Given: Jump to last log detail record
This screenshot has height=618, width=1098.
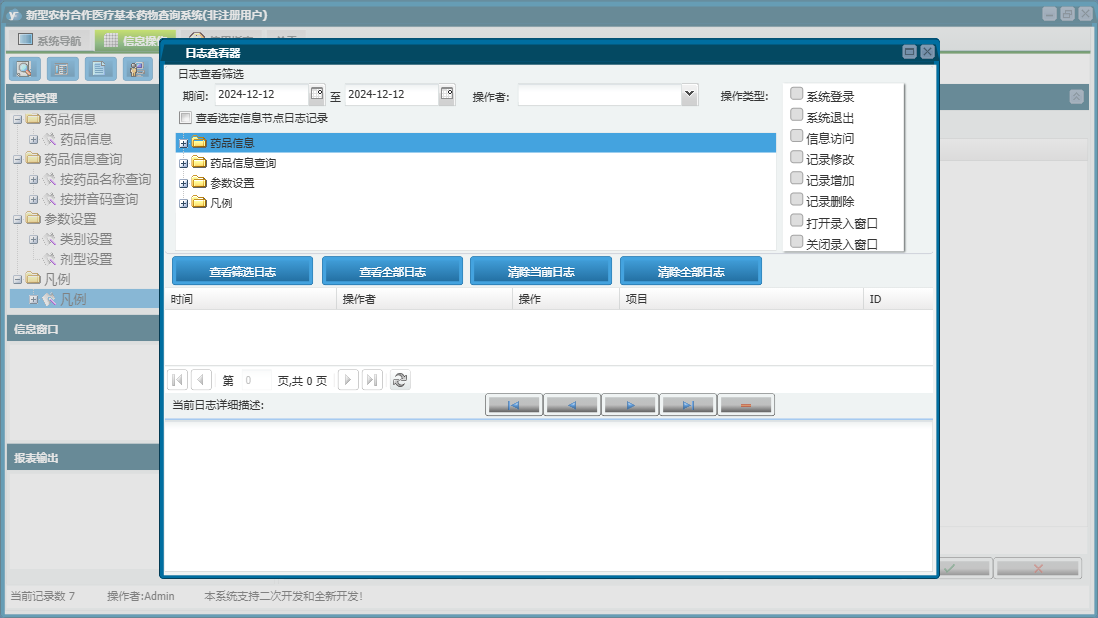Looking at the screenshot, I should pyautogui.click(x=688, y=405).
